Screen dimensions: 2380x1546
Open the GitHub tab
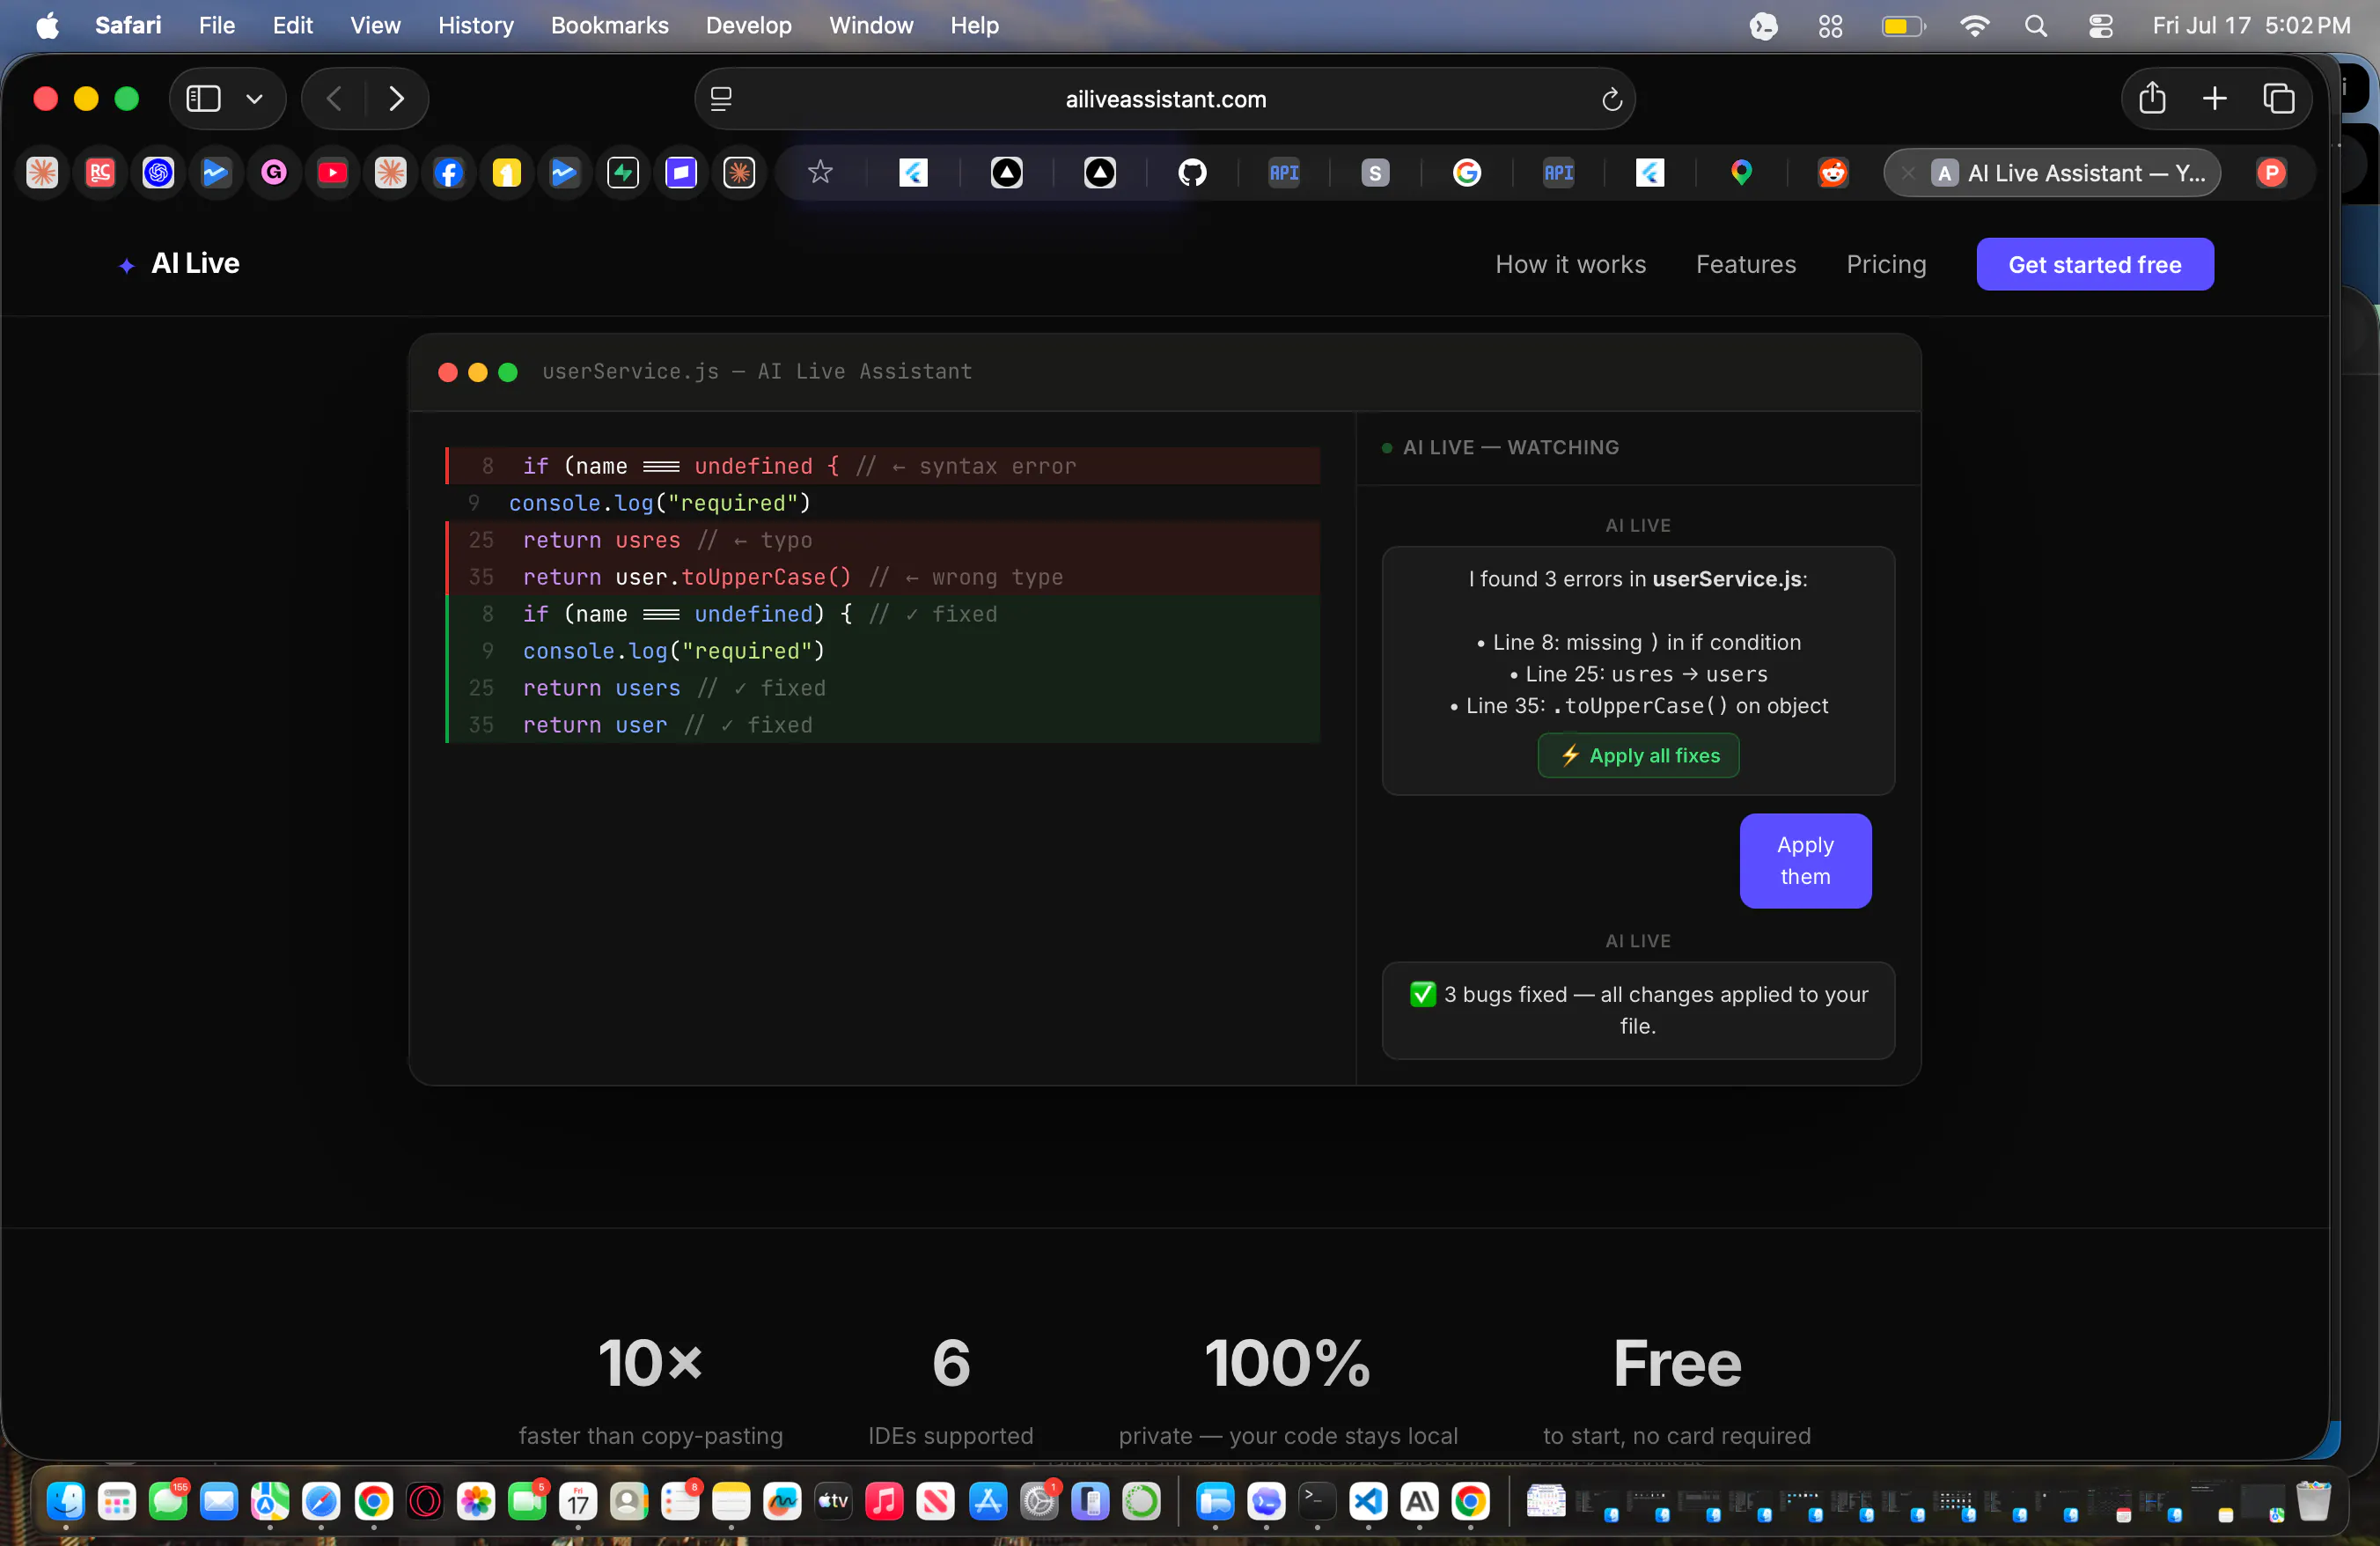click(x=1192, y=173)
